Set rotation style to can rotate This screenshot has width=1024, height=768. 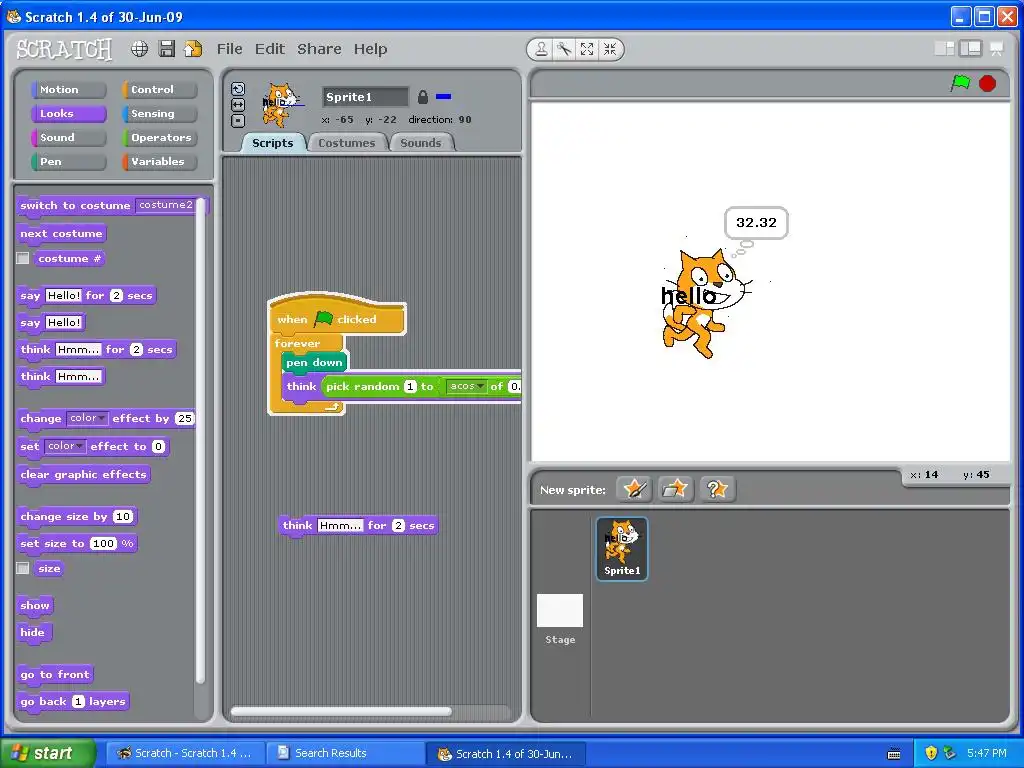pyautogui.click(x=238, y=89)
